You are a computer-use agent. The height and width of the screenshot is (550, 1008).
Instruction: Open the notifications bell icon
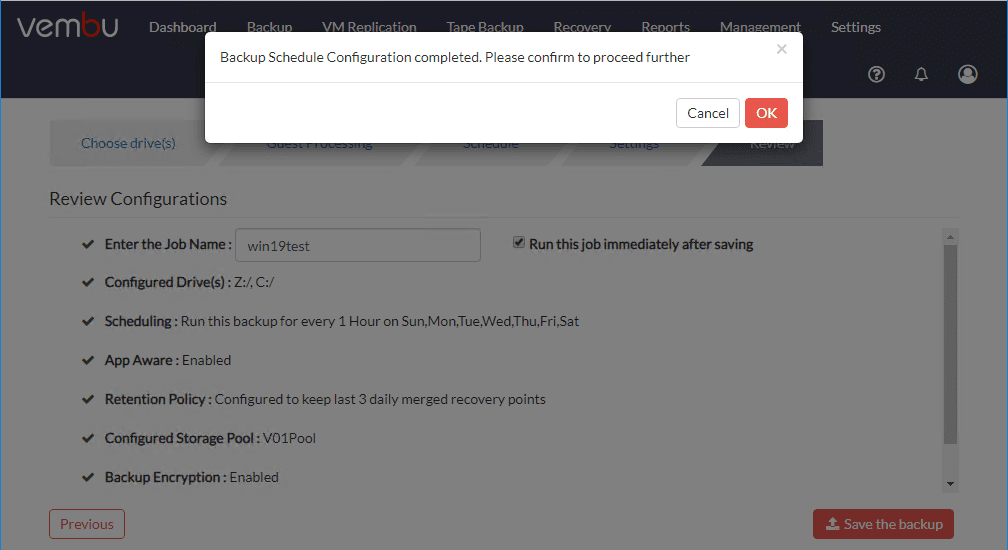tap(922, 74)
